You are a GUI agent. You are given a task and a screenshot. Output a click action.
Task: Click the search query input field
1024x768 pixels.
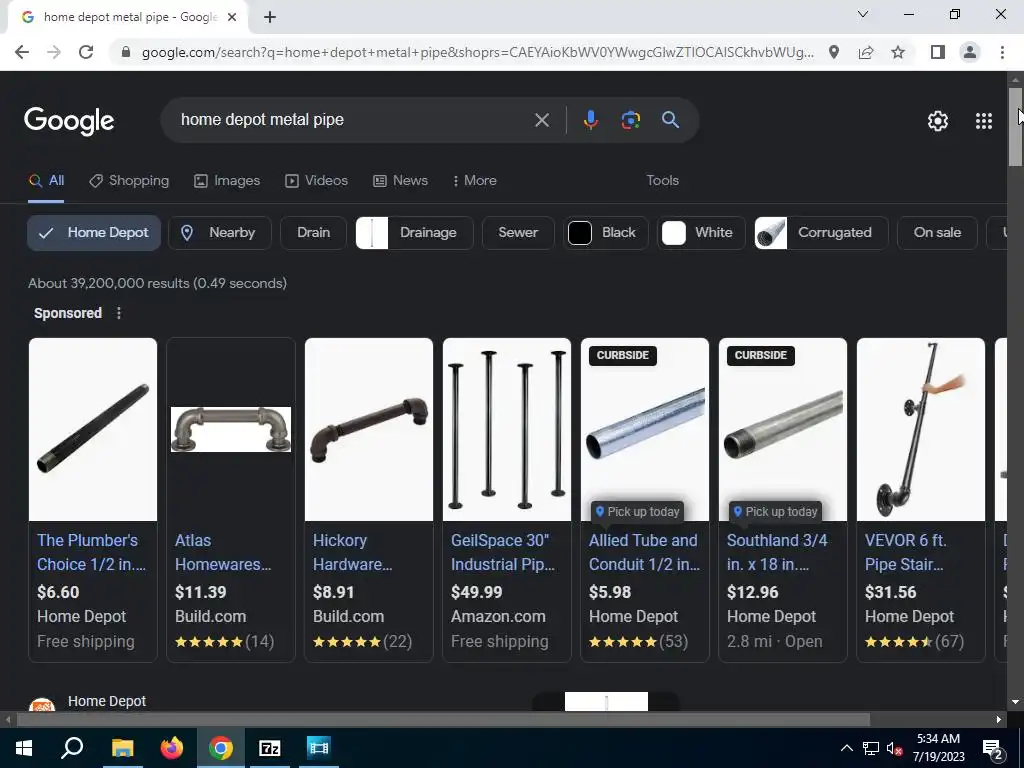coord(353,120)
